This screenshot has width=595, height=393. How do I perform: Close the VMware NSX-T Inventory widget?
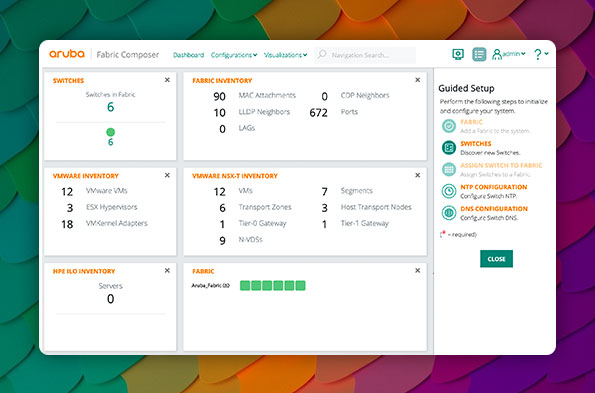pos(417,175)
